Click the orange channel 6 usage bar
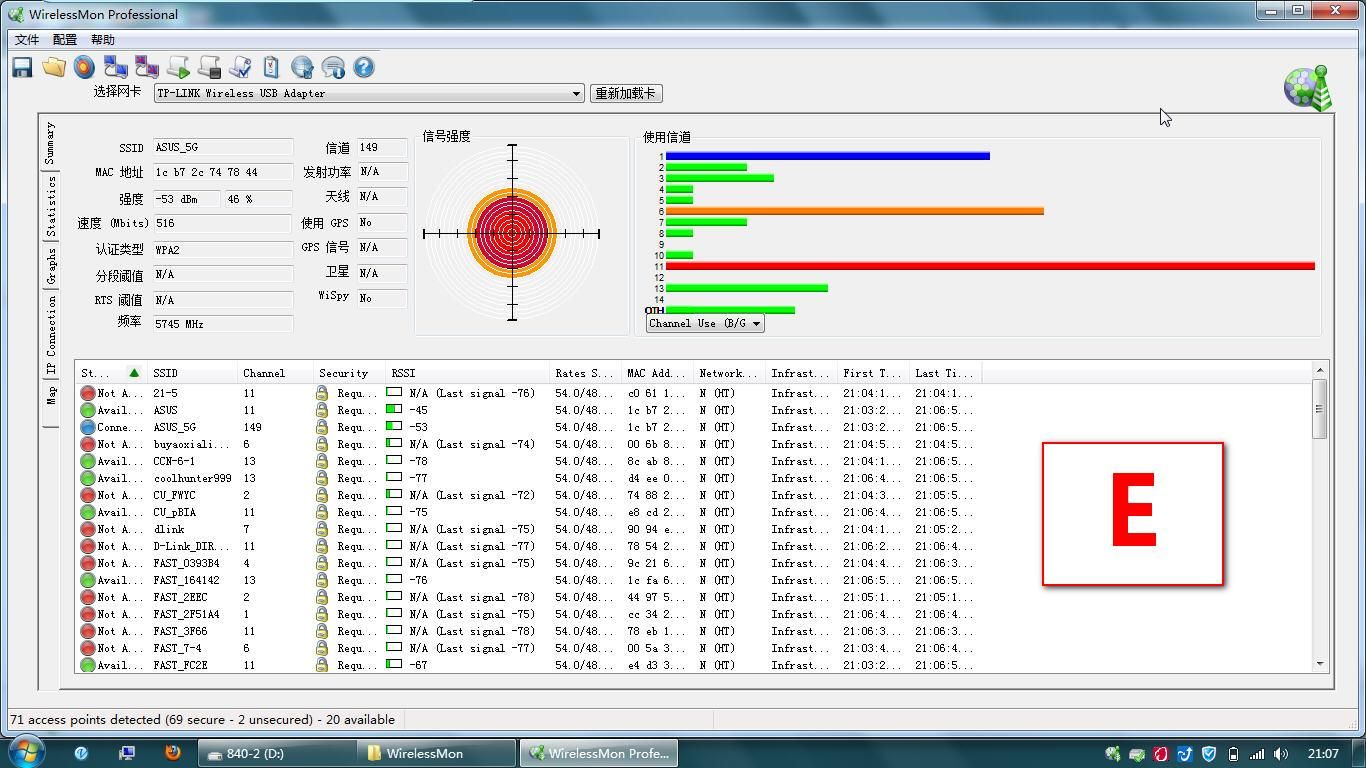Screen dimensions: 1366x768 (x=855, y=211)
